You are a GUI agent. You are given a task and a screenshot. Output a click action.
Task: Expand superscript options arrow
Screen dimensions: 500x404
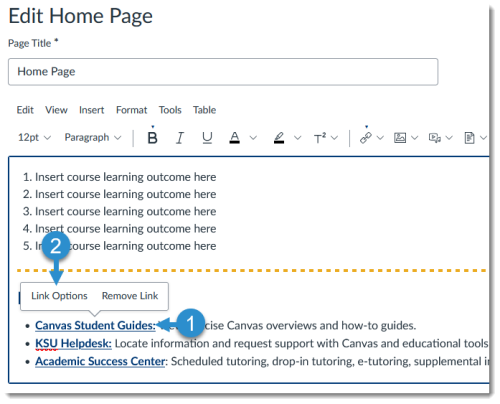(x=334, y=138)
